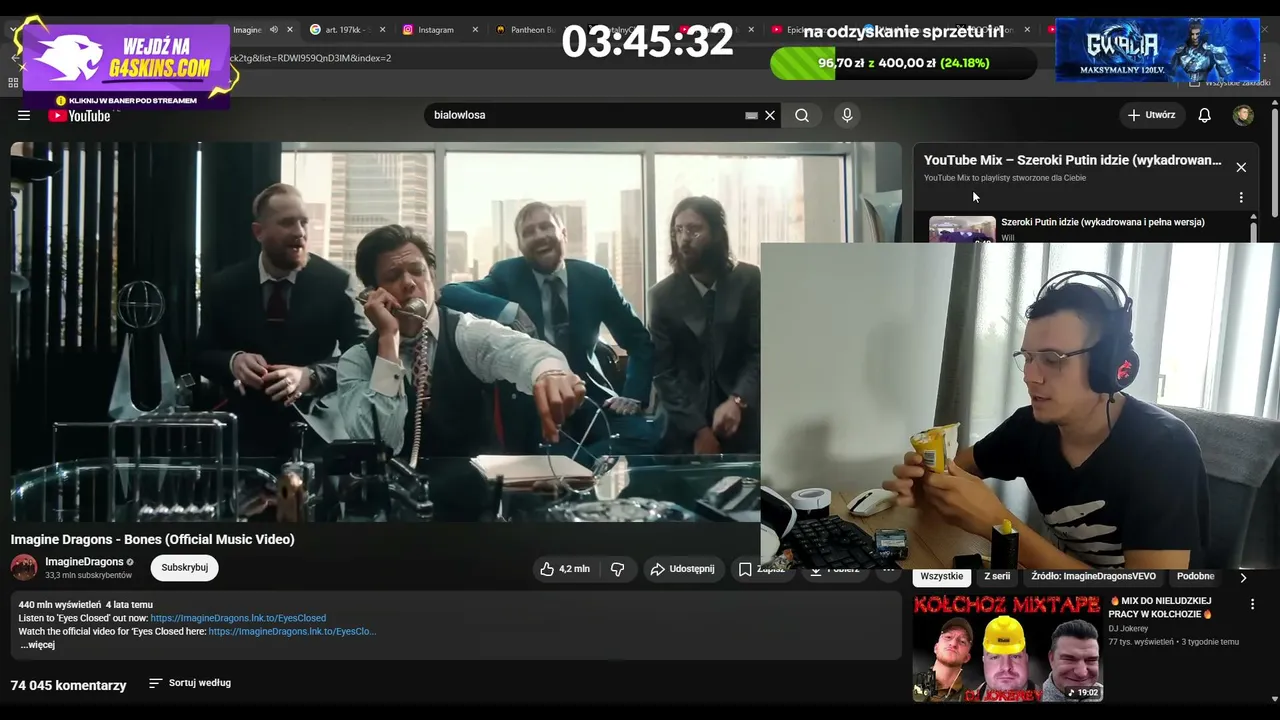The width and height of the screenshot is (1280, 720).
Task: Expand the description with ...więcej
Action: click(38, 645)
